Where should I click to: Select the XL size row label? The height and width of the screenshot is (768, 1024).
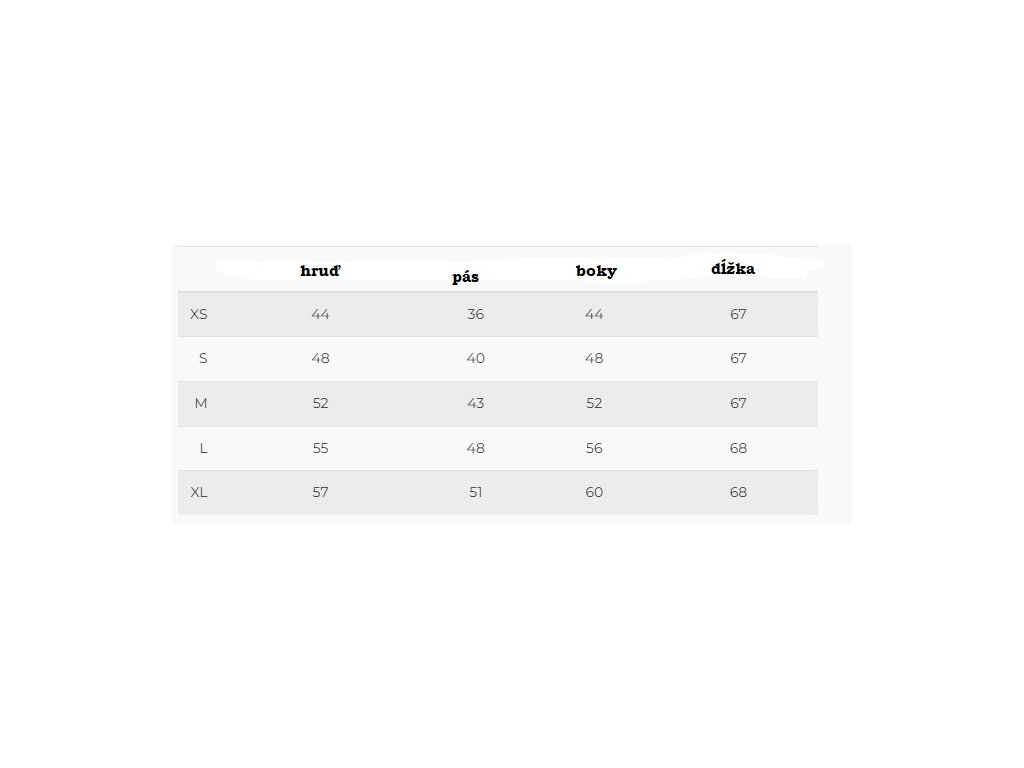(x=199, y=492)
